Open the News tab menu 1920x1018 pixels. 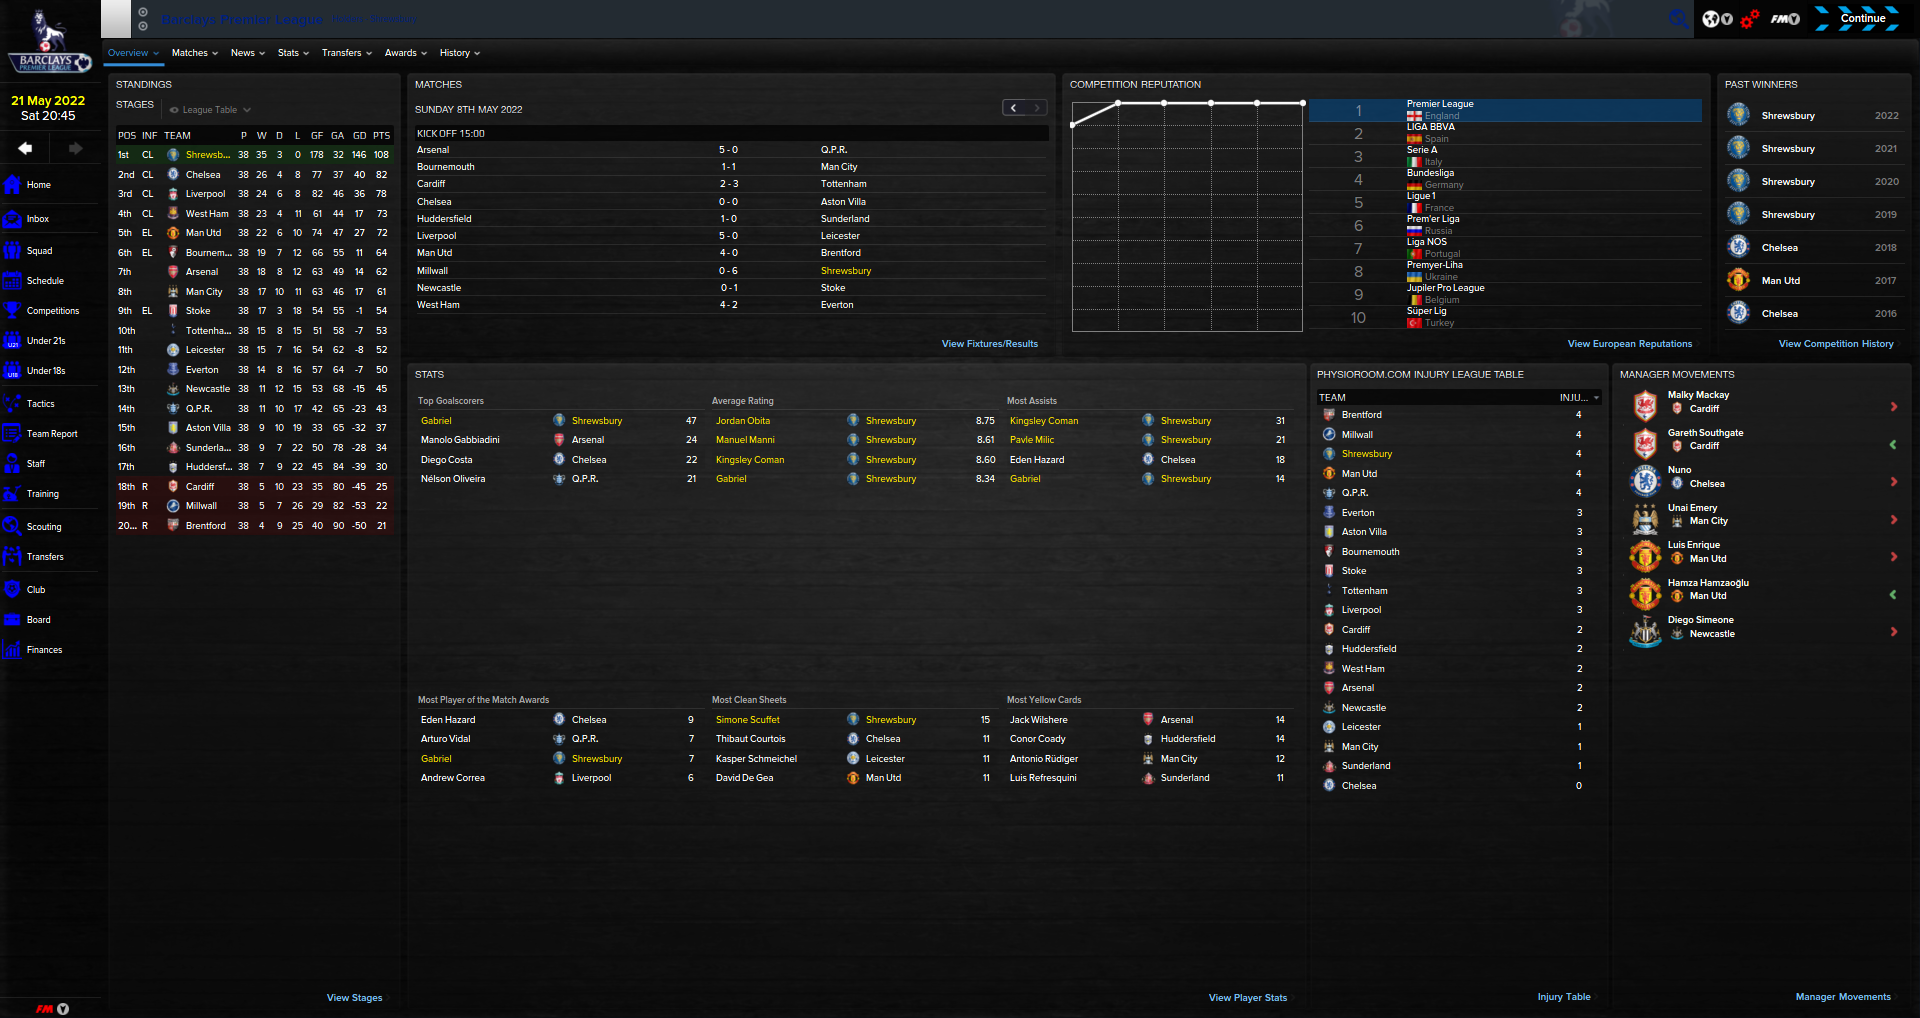click(x=248, y=53)
